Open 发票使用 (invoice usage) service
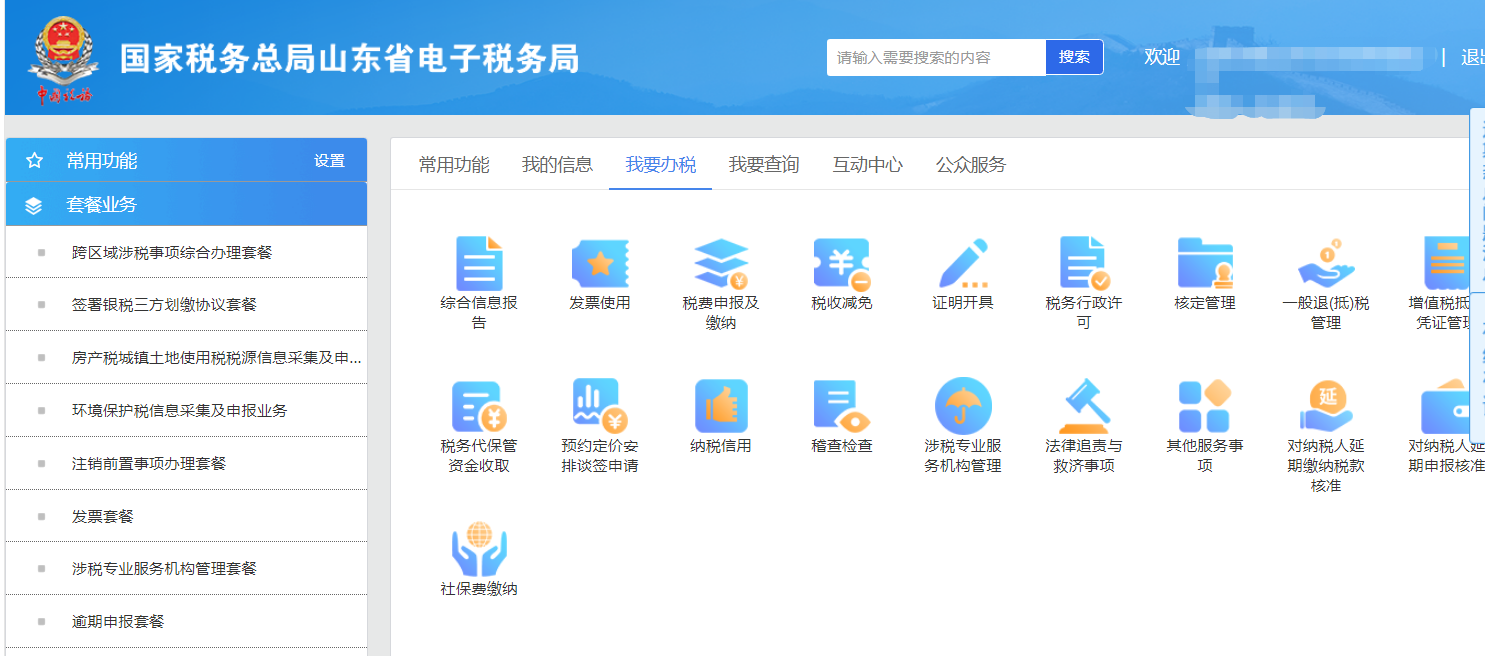 (x=600, y=266)
